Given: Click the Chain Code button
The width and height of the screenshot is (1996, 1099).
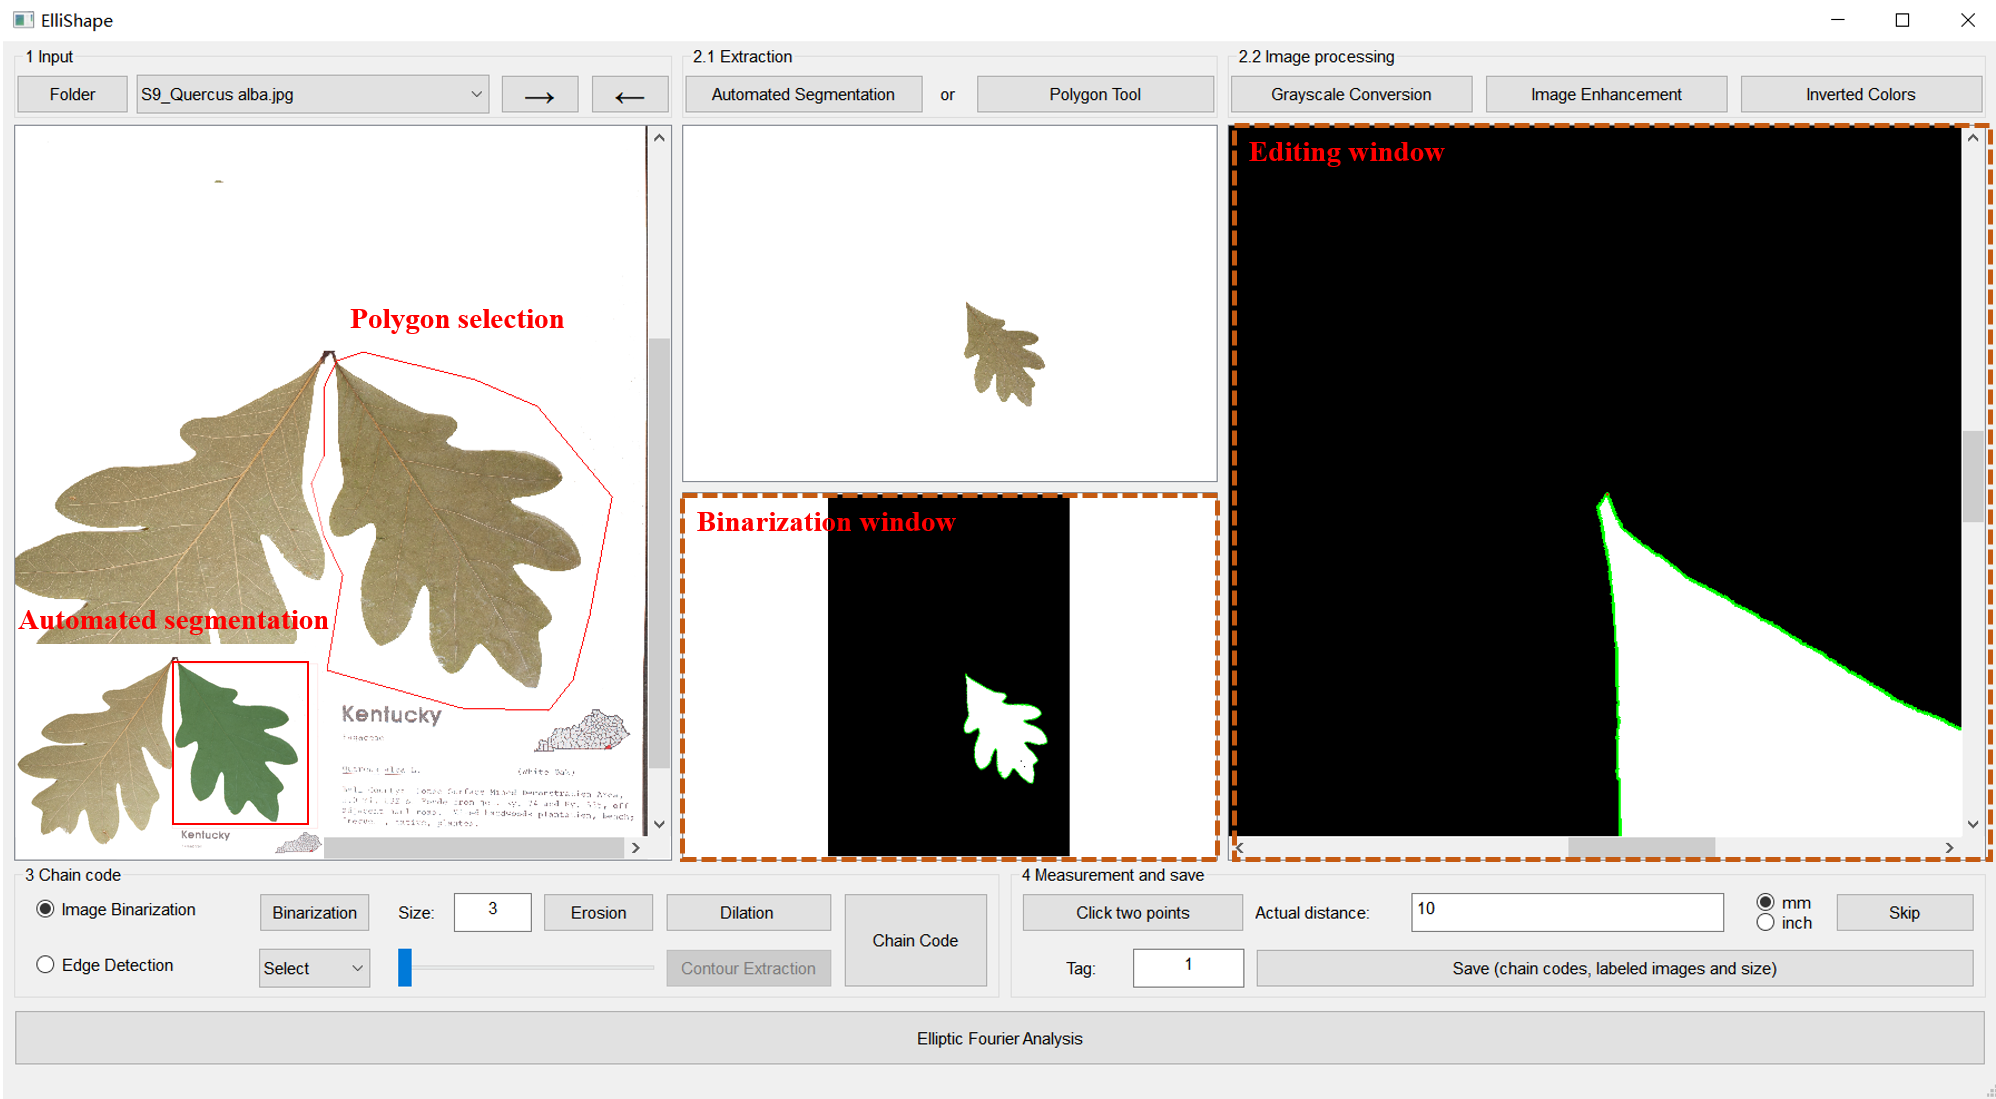Looking at the screenshot, I should tap(914, 940).
